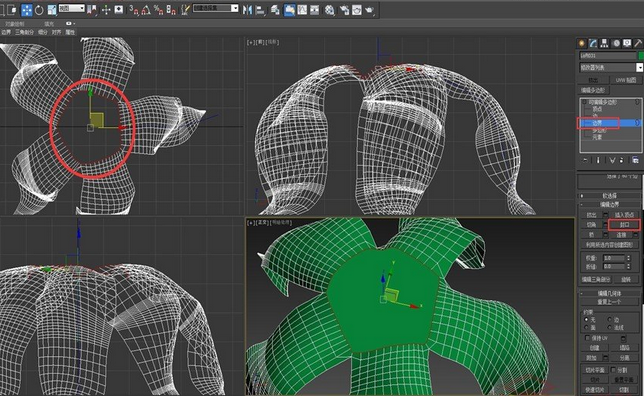The image size is (644, 396).
Task: Click the 权重 weight value field
Action: (614, 258)
